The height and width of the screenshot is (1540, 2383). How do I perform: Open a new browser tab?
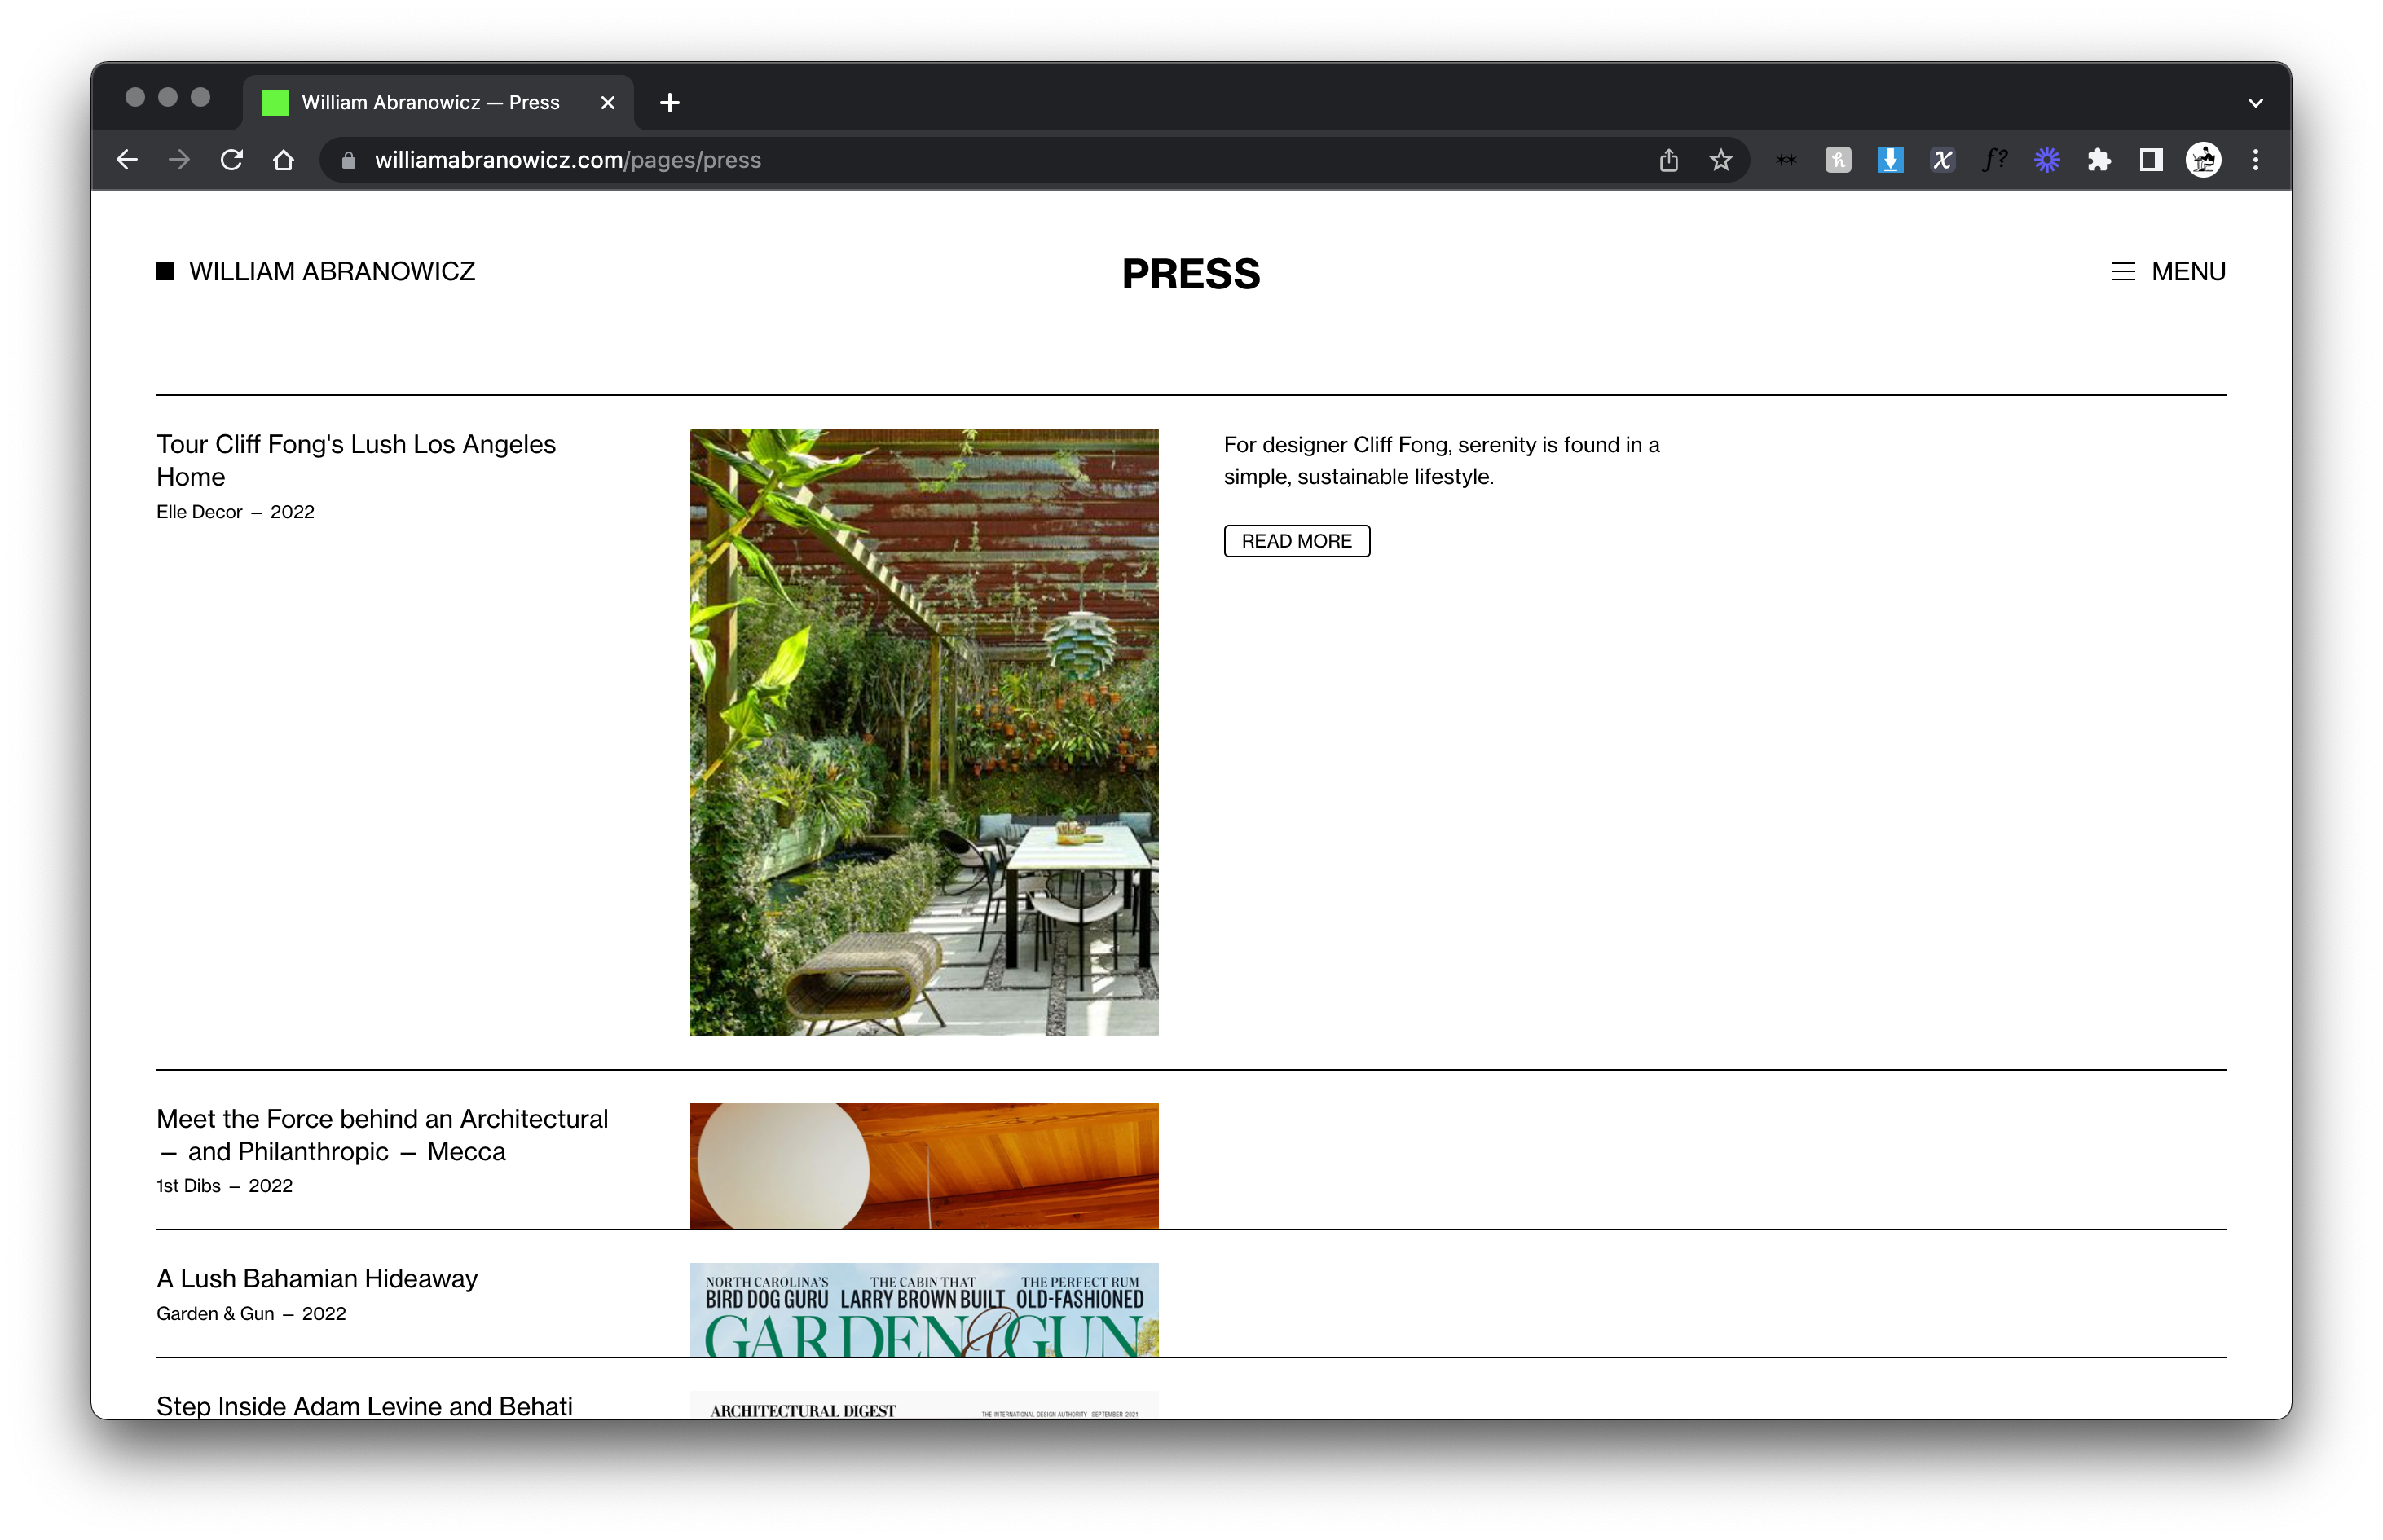coord(670,103)
